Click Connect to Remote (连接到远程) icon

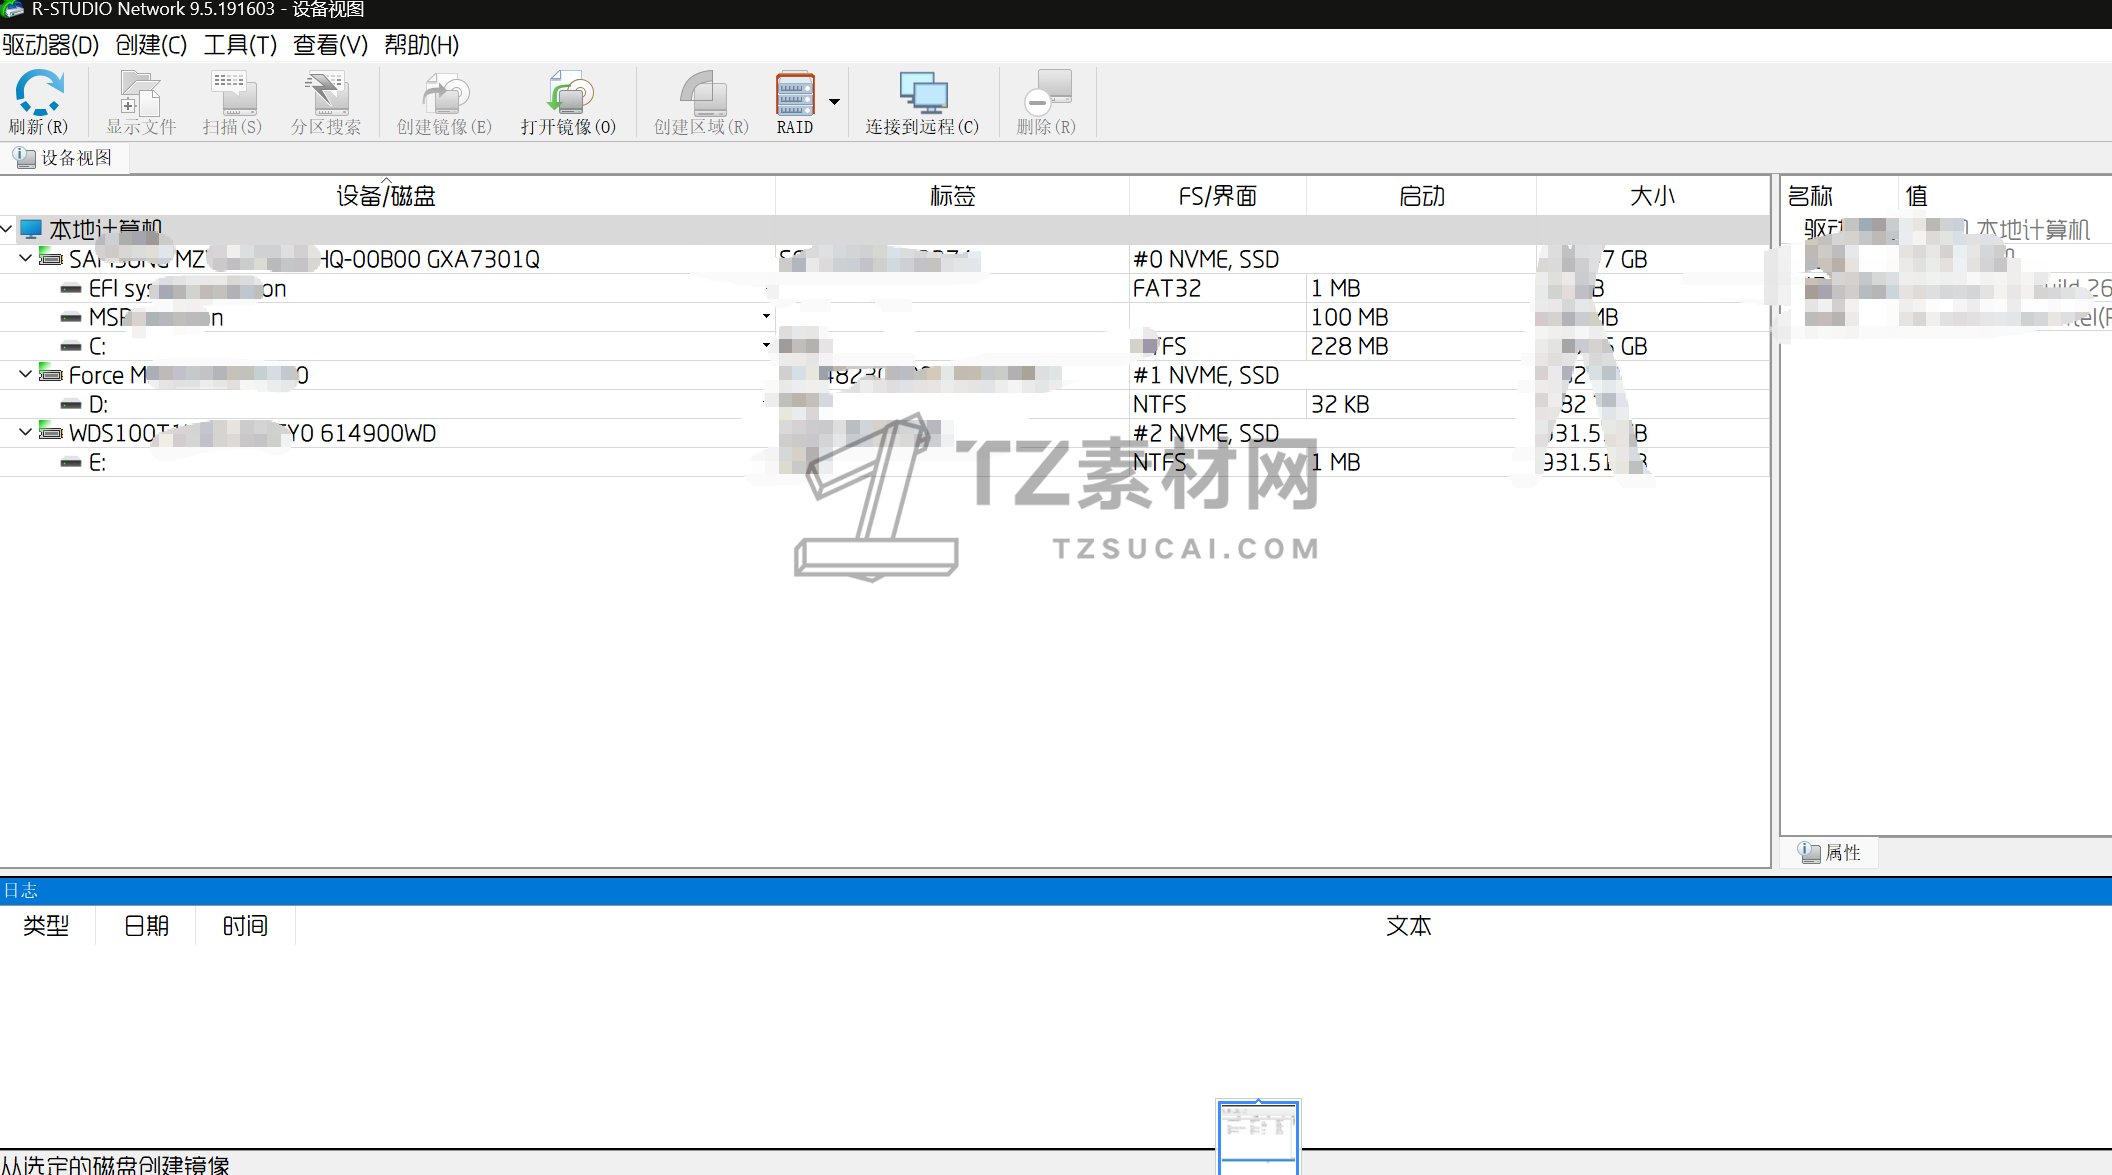coord(922,93)
